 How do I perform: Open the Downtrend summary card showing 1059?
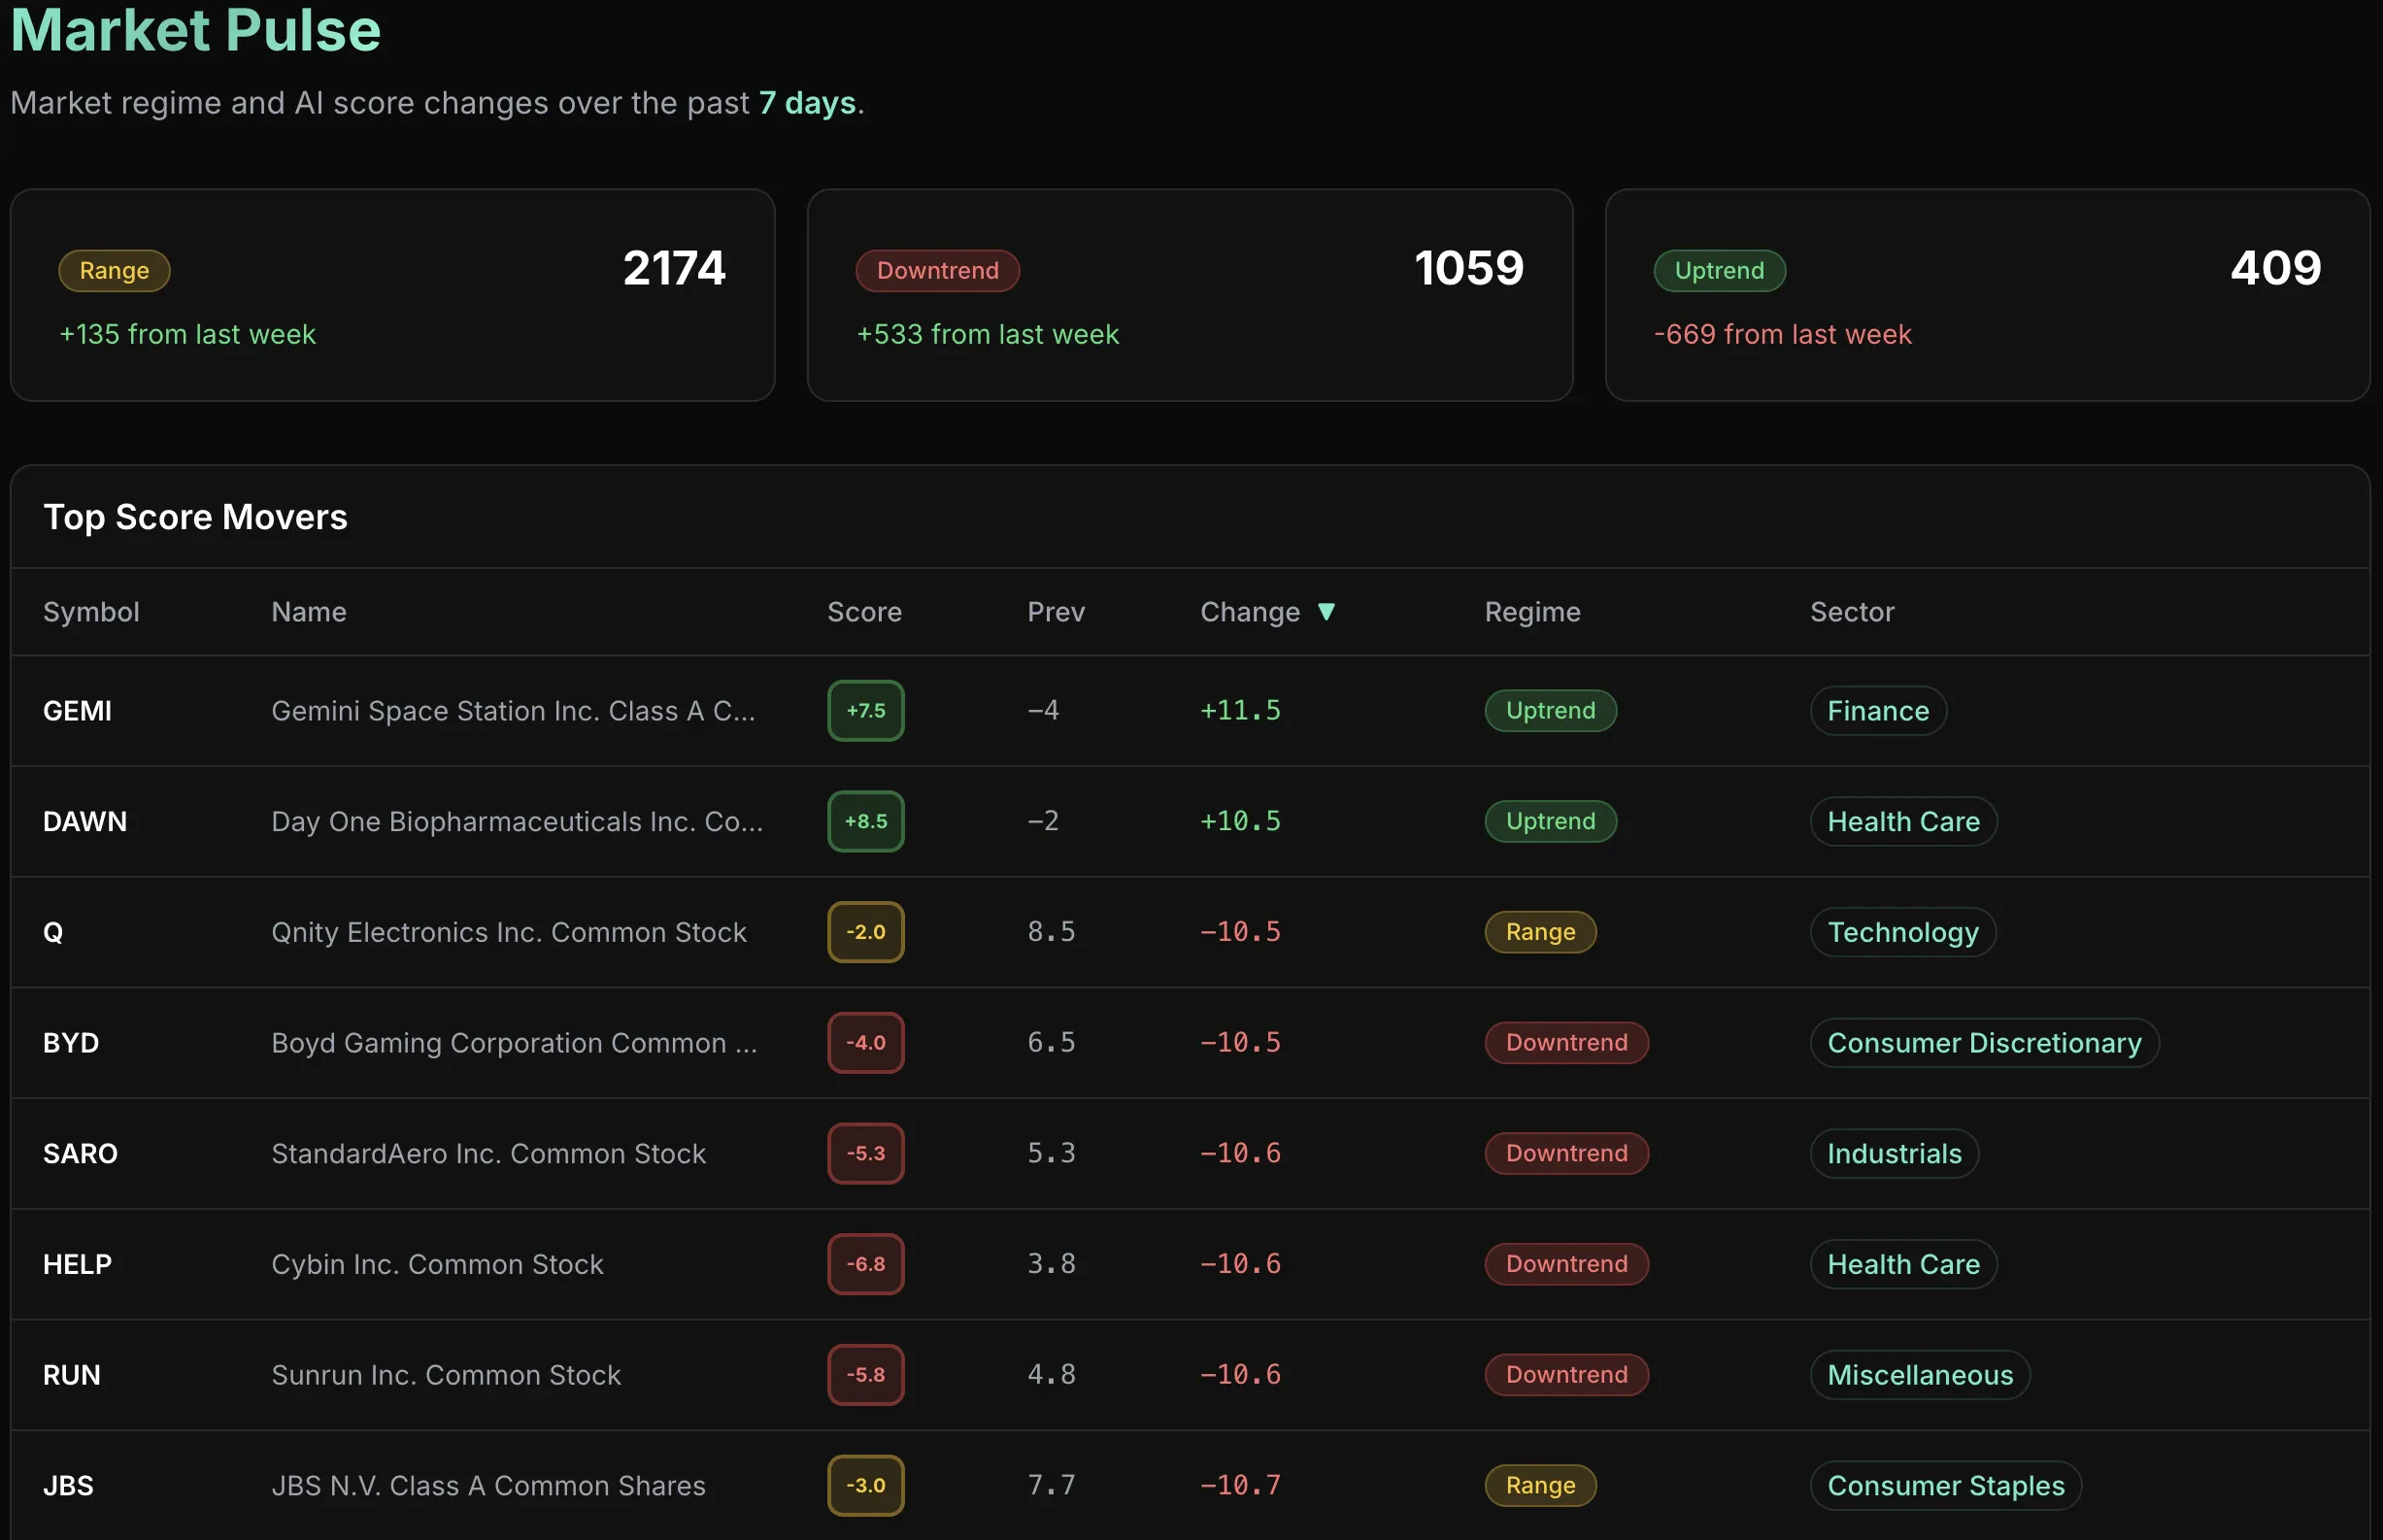[x=1189, y=296]
